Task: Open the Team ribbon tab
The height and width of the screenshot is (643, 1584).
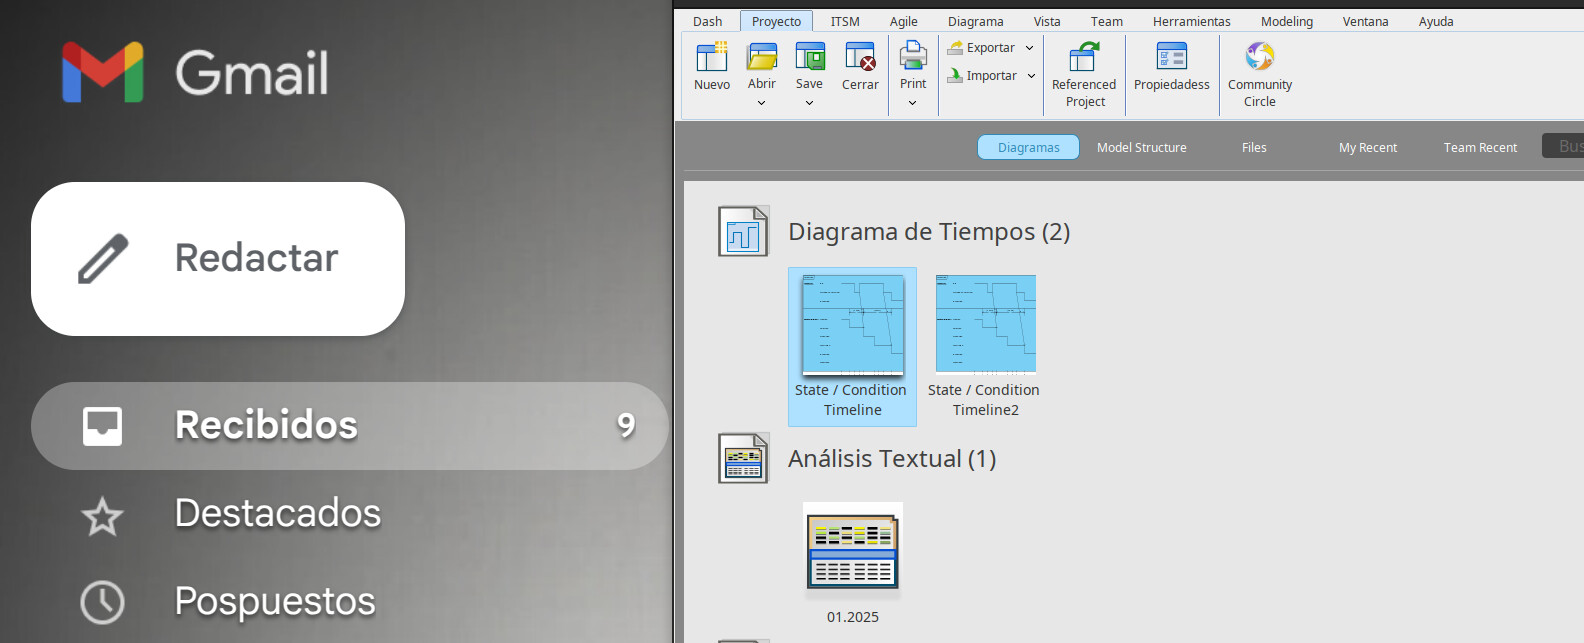Action: pos(1107,21)
